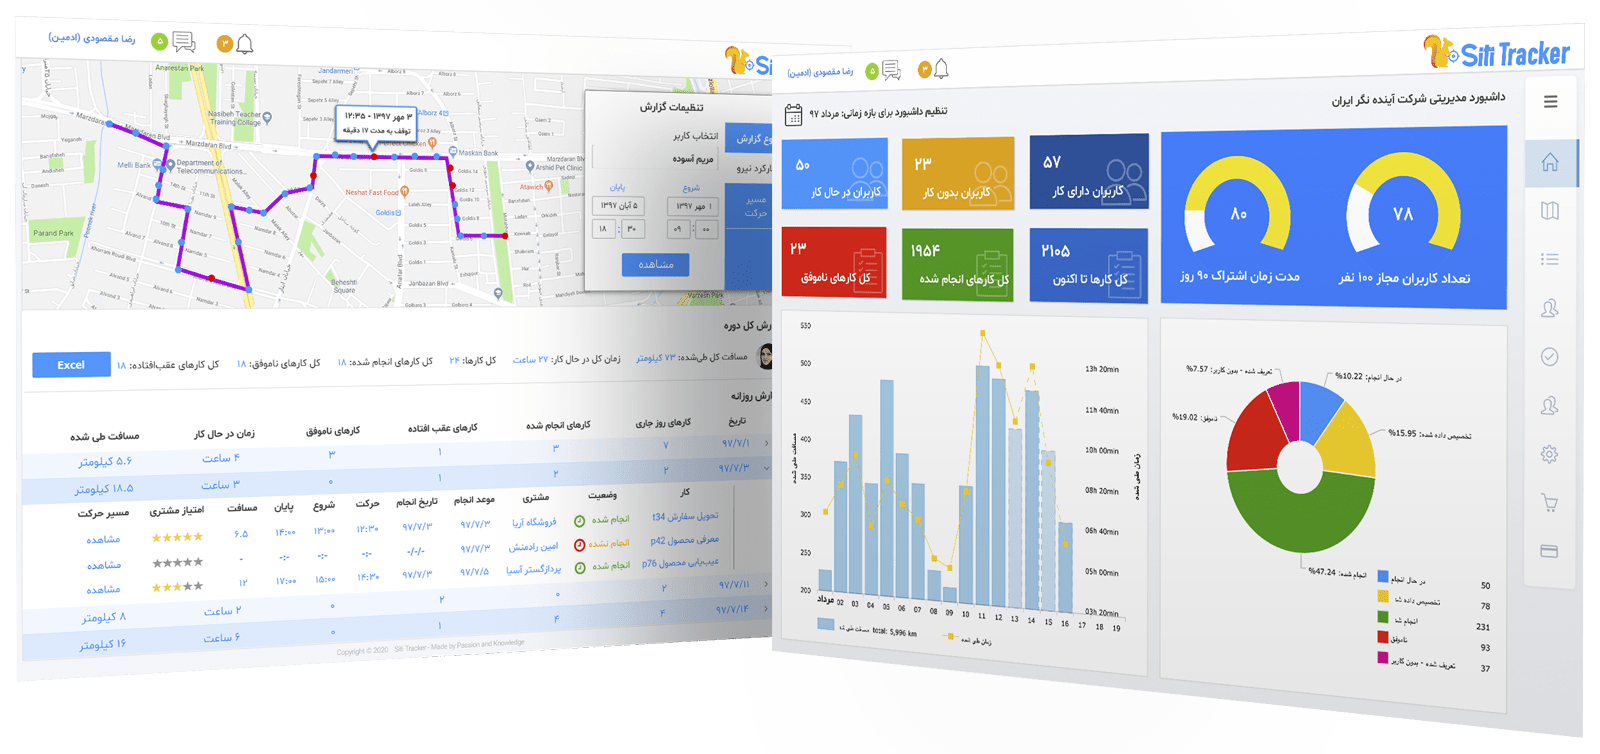
Task: Click the start date field ۱ مهر ۱۳۹۷
Action: (693, 206)
